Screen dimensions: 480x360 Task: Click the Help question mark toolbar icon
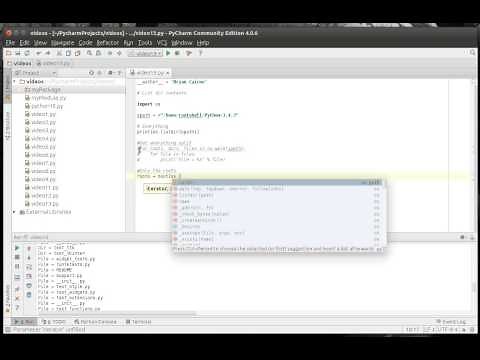tap(200, 53)
